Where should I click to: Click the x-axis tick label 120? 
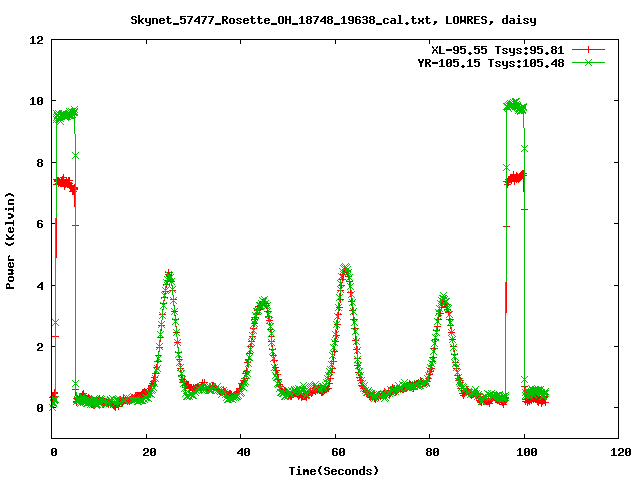coord(621,452)
